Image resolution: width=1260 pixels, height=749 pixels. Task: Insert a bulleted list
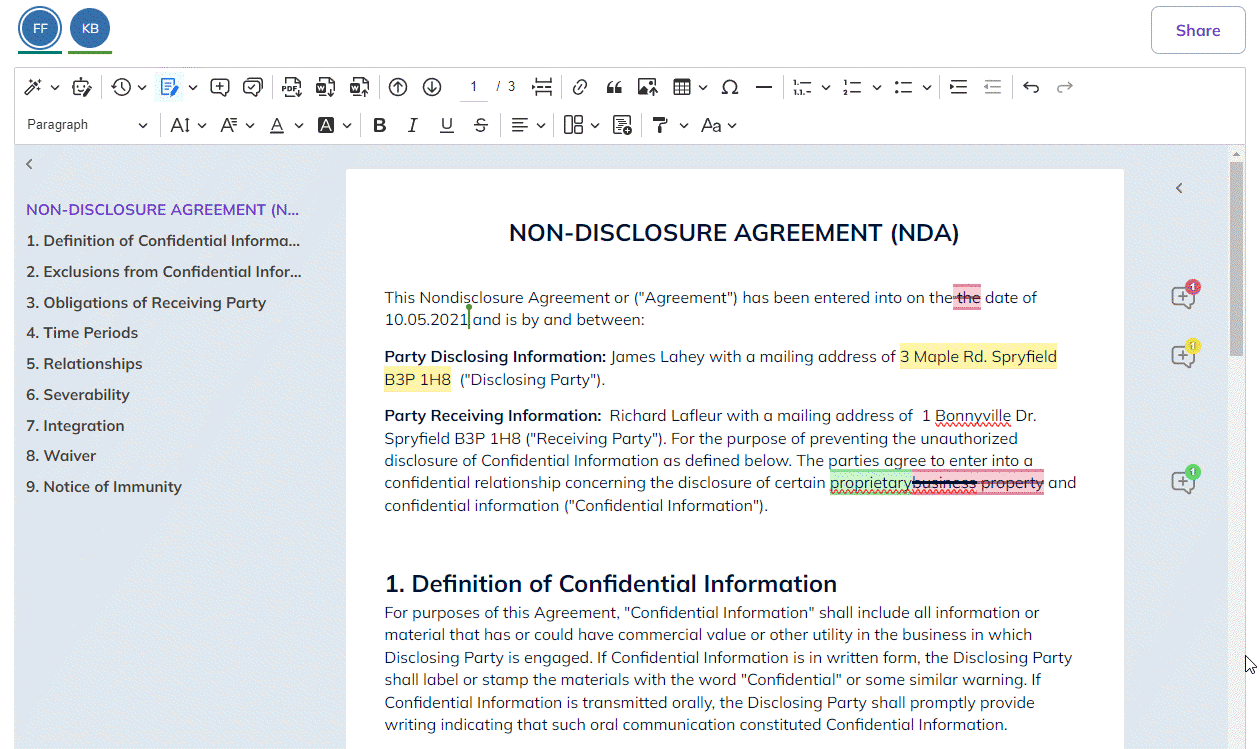(x=904, y=87)
